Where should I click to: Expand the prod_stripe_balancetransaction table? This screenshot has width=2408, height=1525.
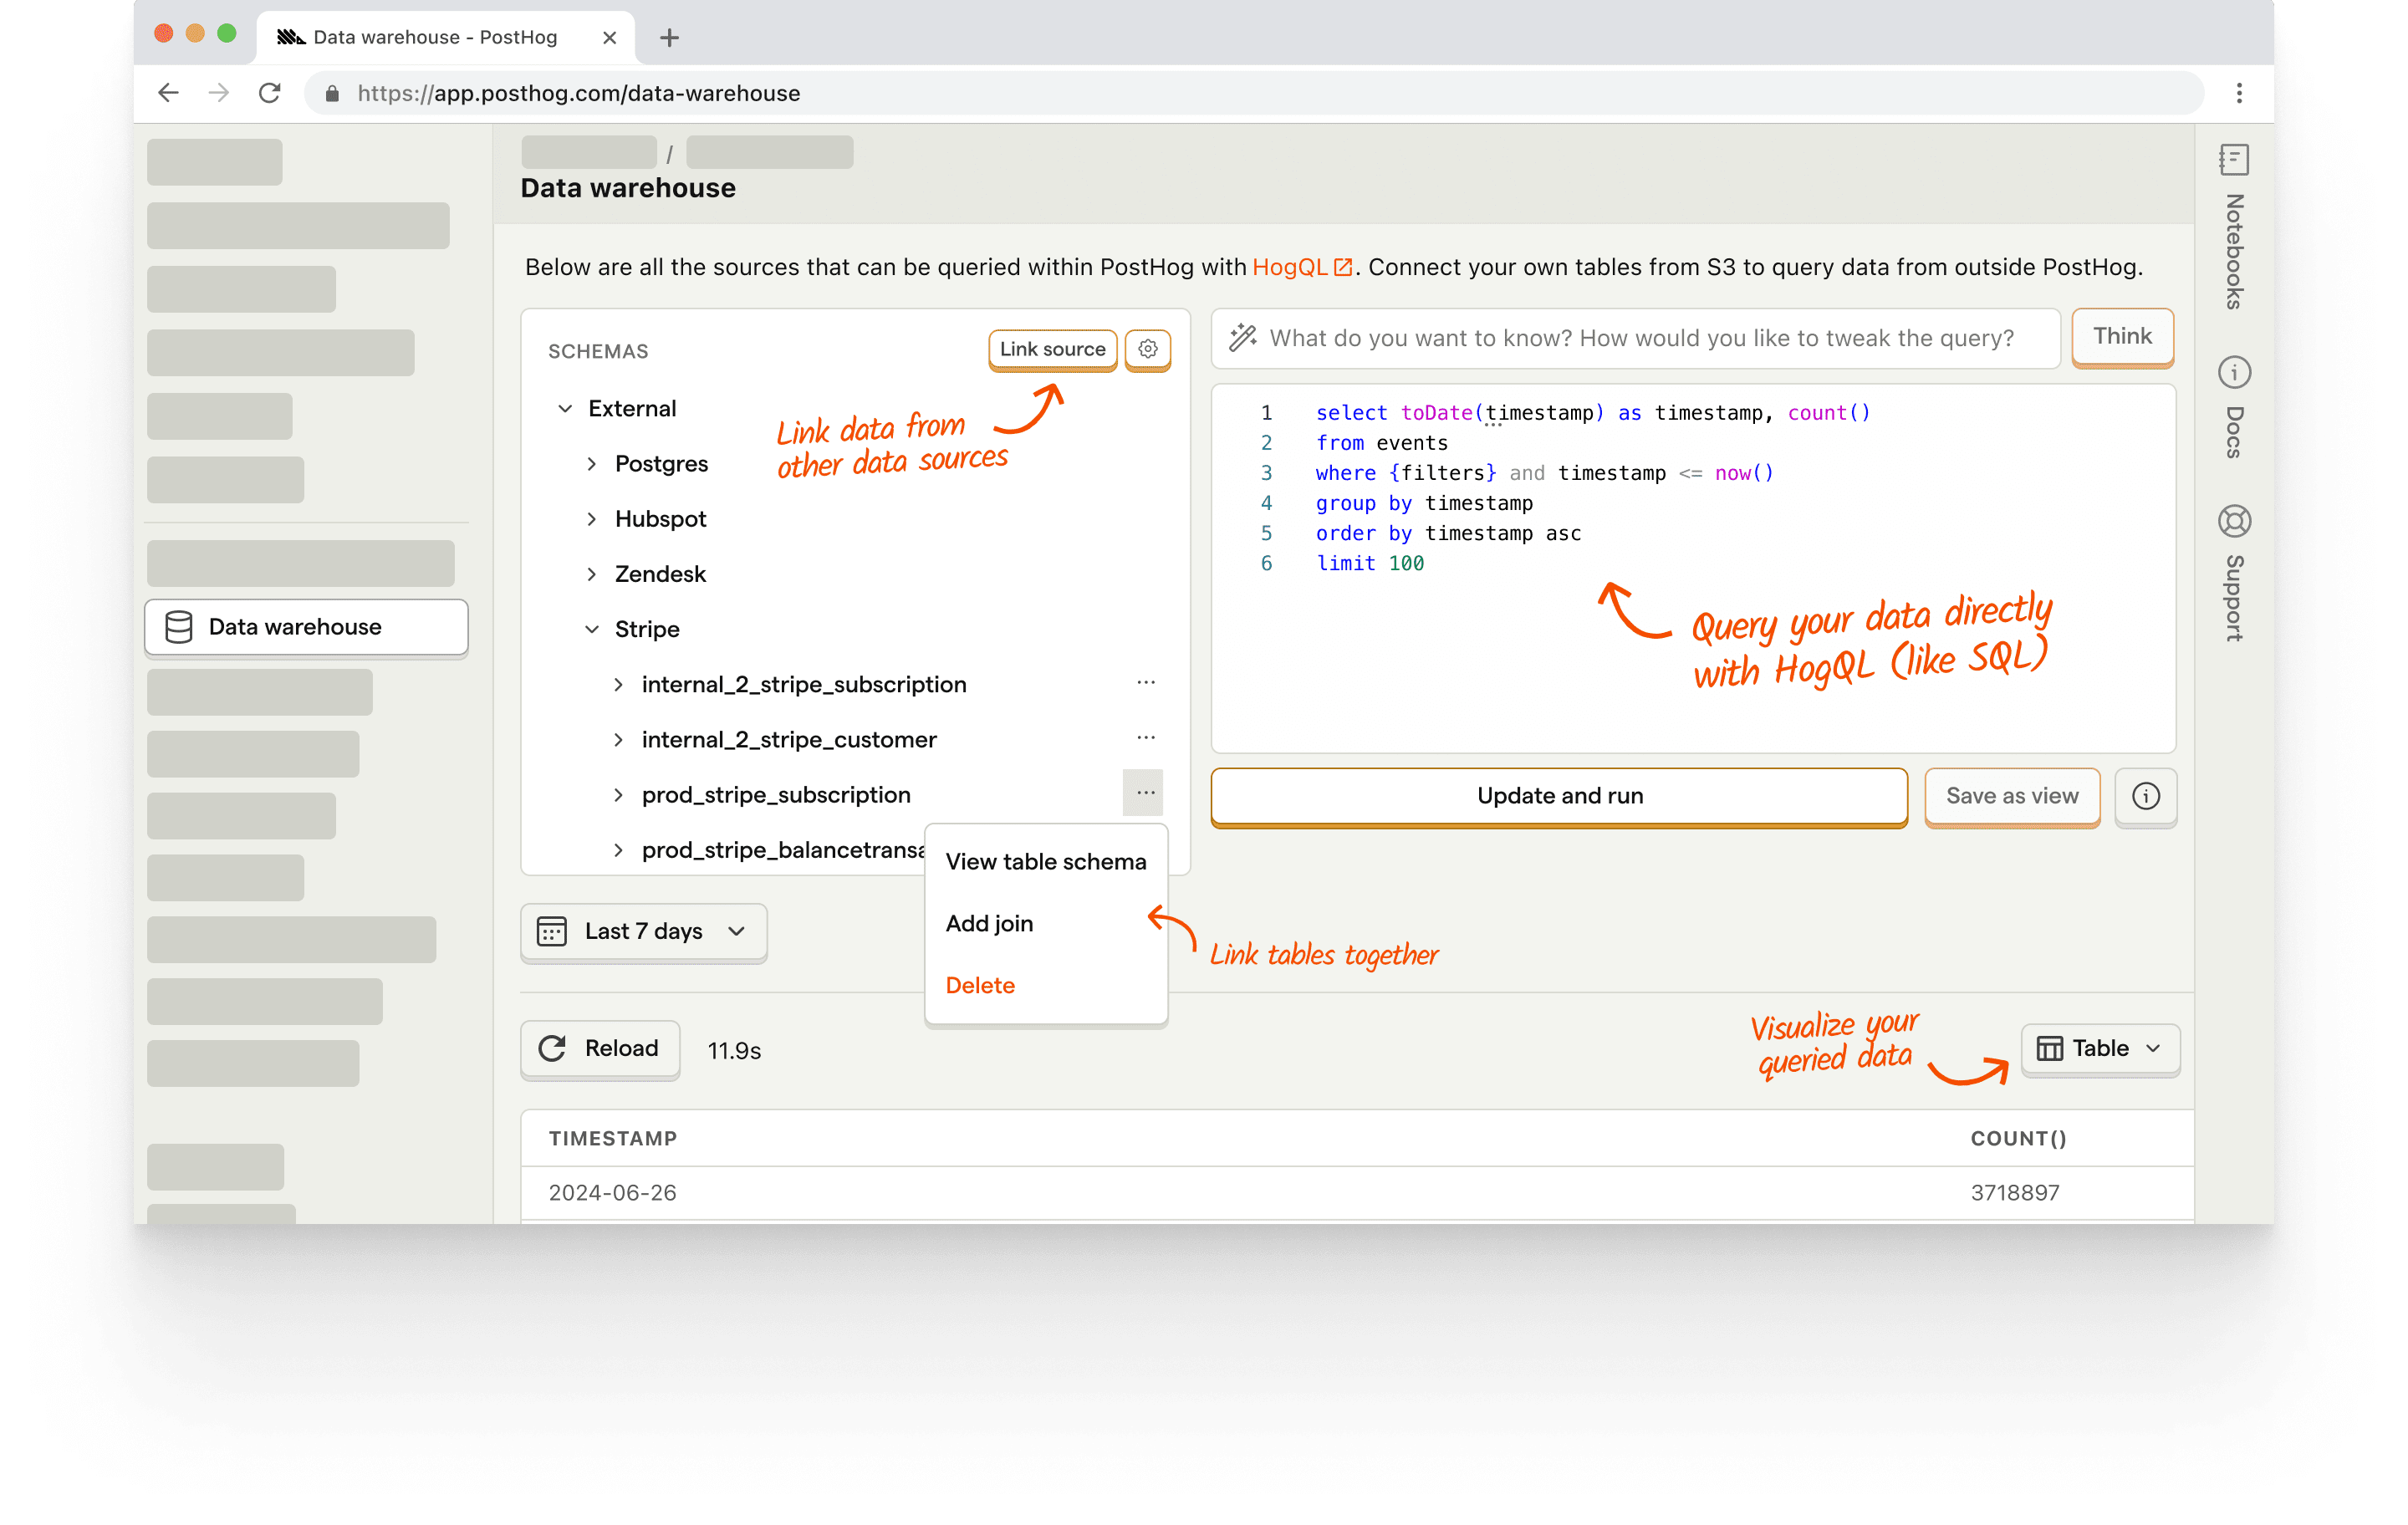(618, 850)
